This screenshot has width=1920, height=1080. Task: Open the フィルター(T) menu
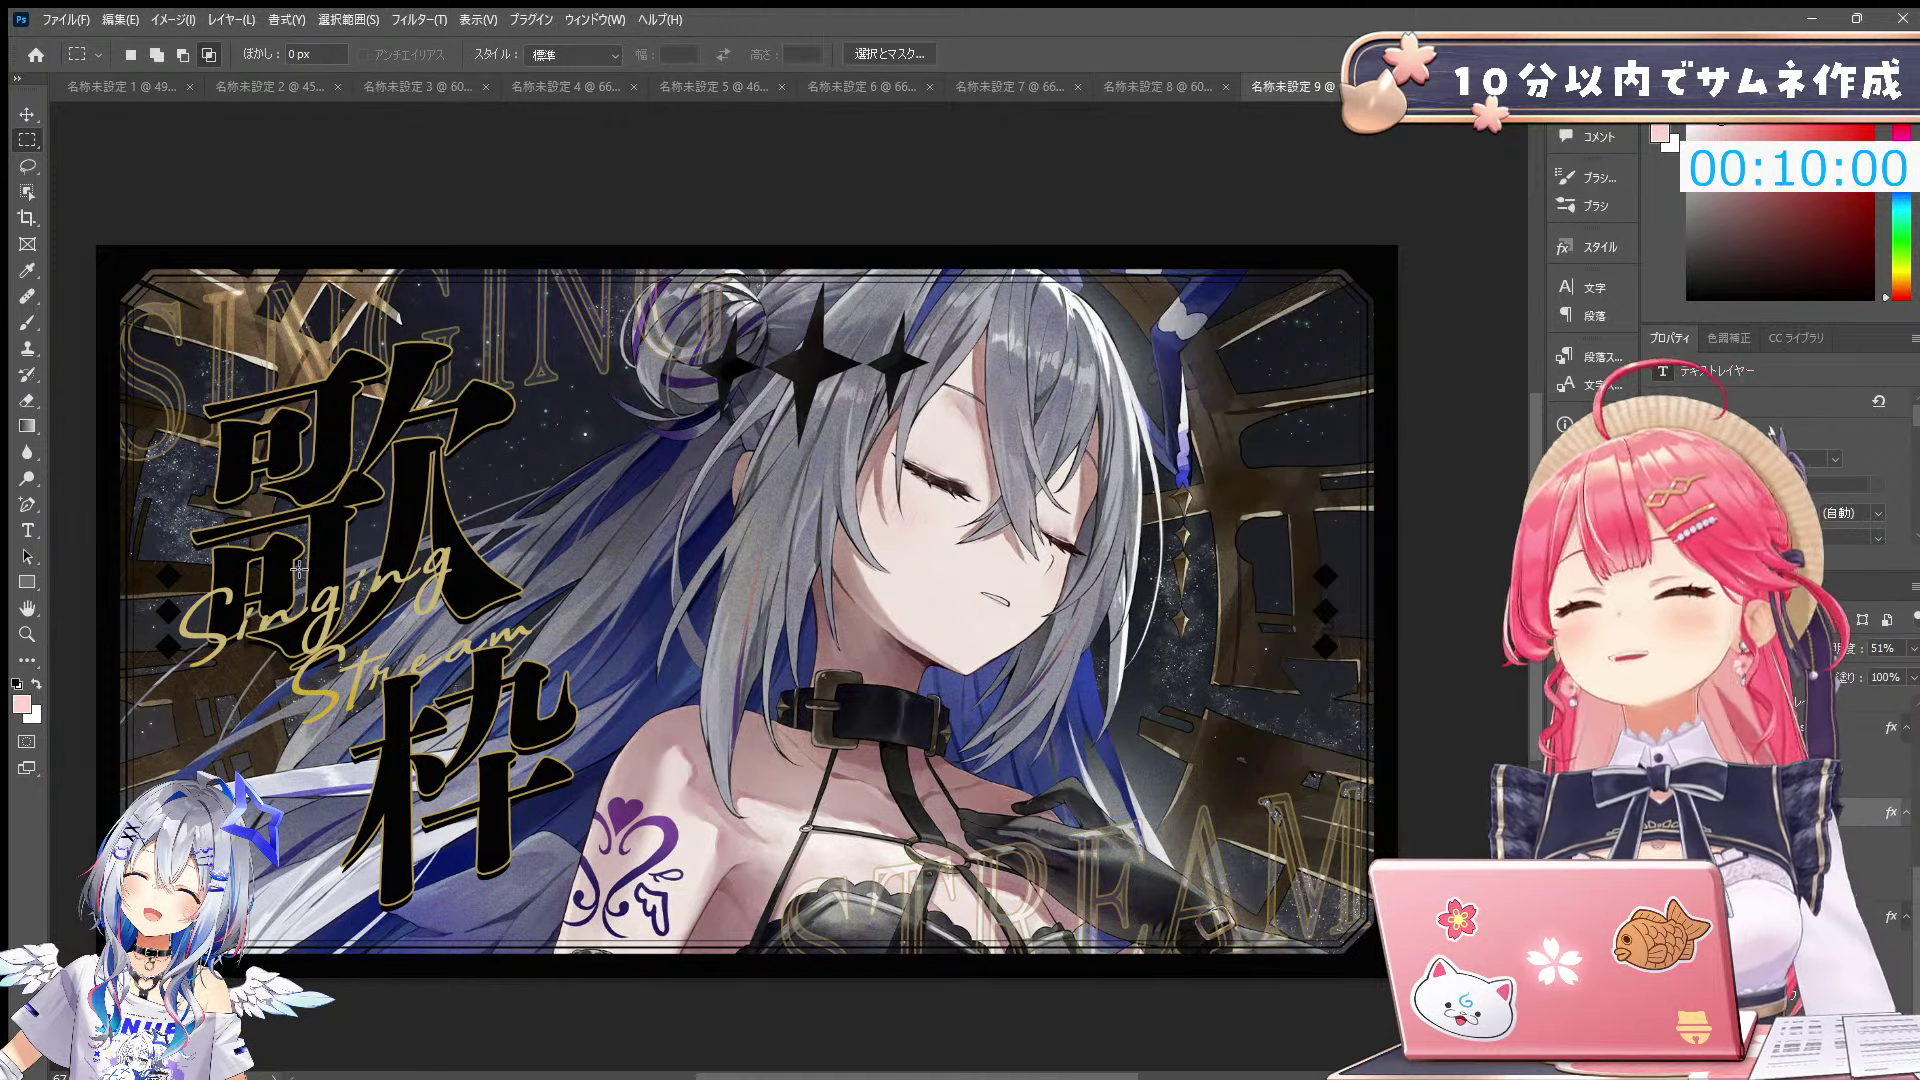[418, 20]
